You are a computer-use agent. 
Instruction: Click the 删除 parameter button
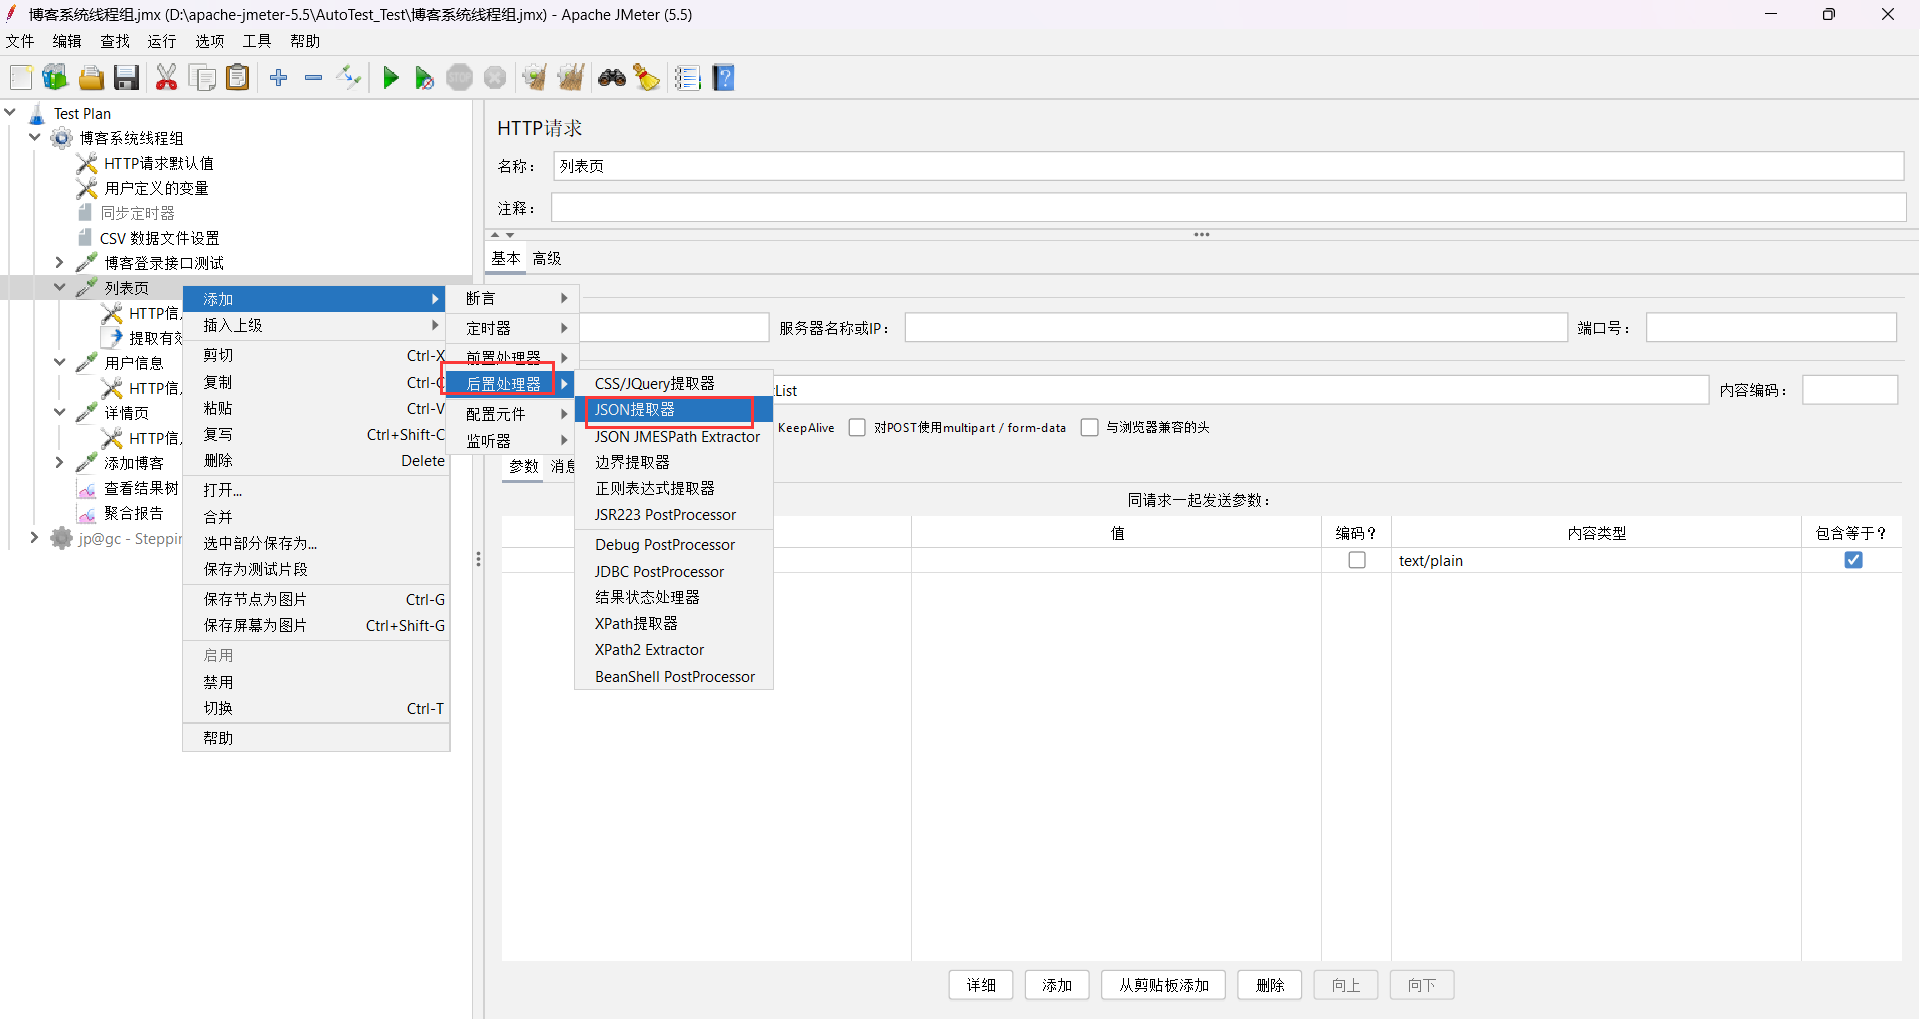(1270, 986)
